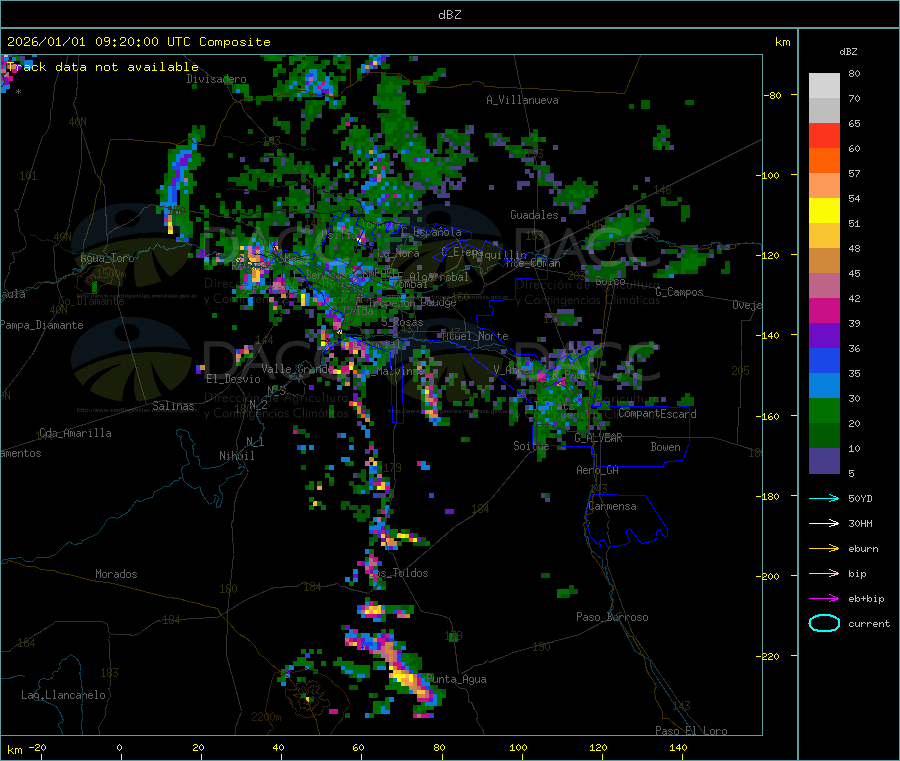900x761 pixels.
Task: Click the 'Track data not available' message
Action: pyautogui.click(x=103, y=67)
